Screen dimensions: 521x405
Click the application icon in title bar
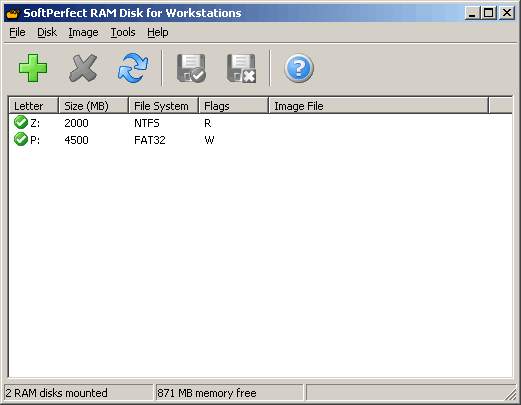pyautogui.click(x=13, y=13)
